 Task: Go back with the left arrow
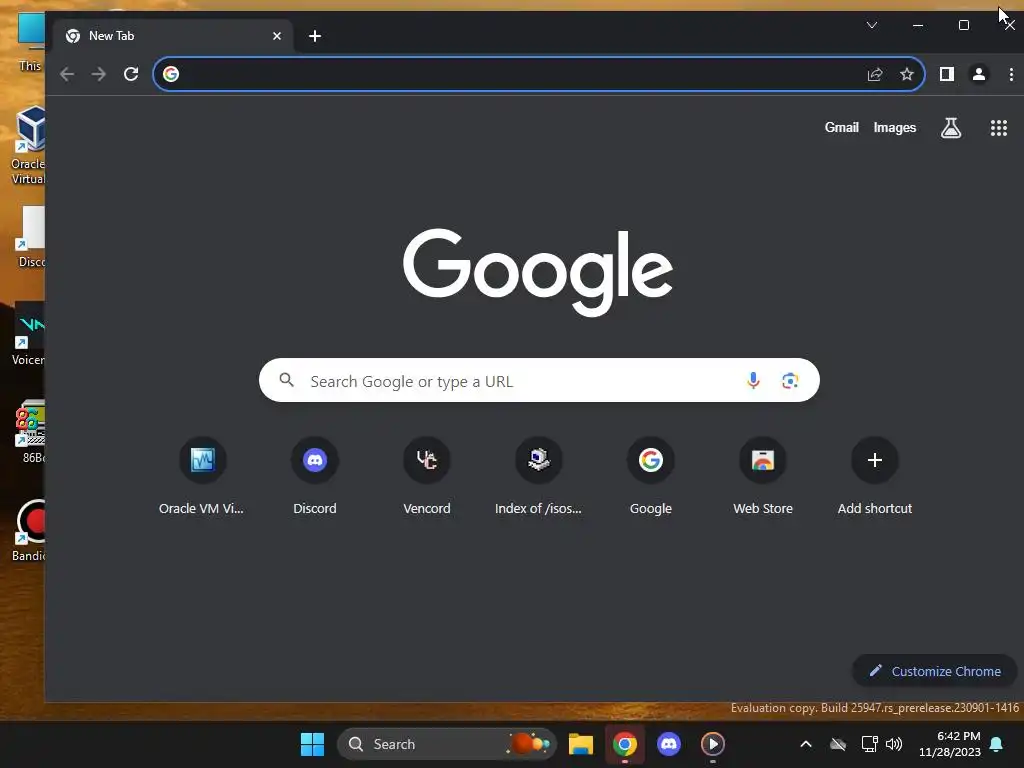pos(67,74)
